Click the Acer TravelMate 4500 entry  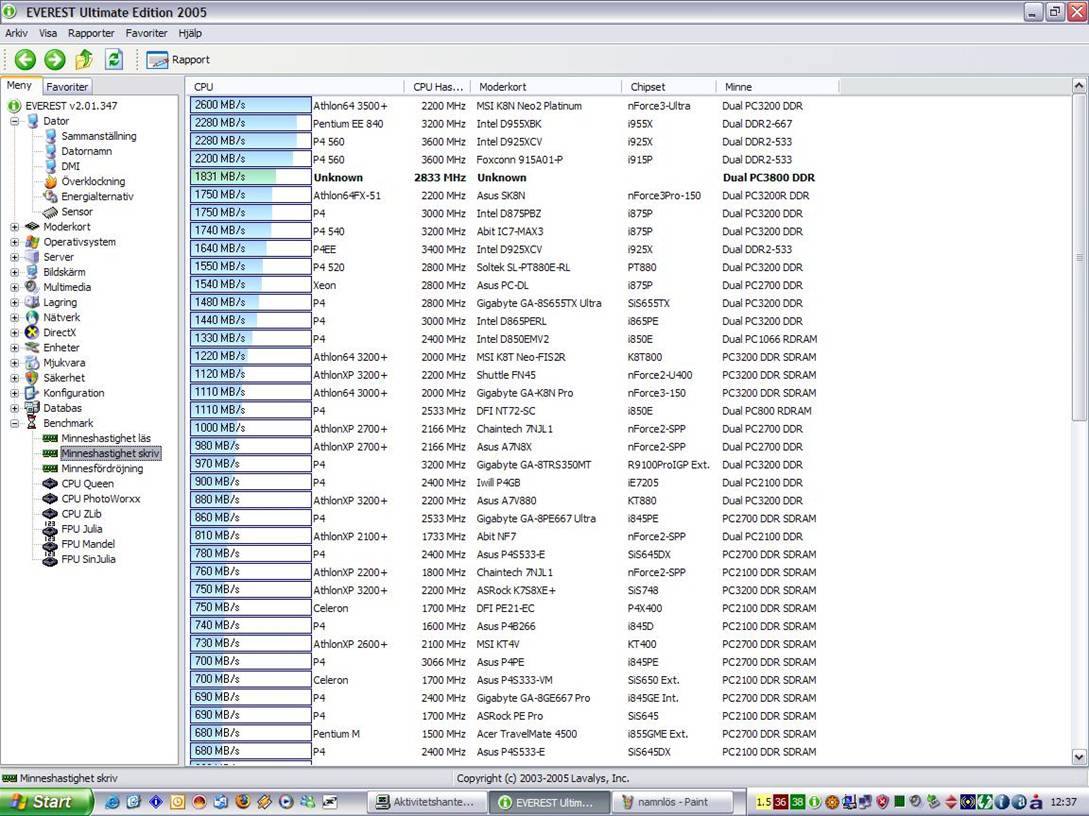point(526,733)
